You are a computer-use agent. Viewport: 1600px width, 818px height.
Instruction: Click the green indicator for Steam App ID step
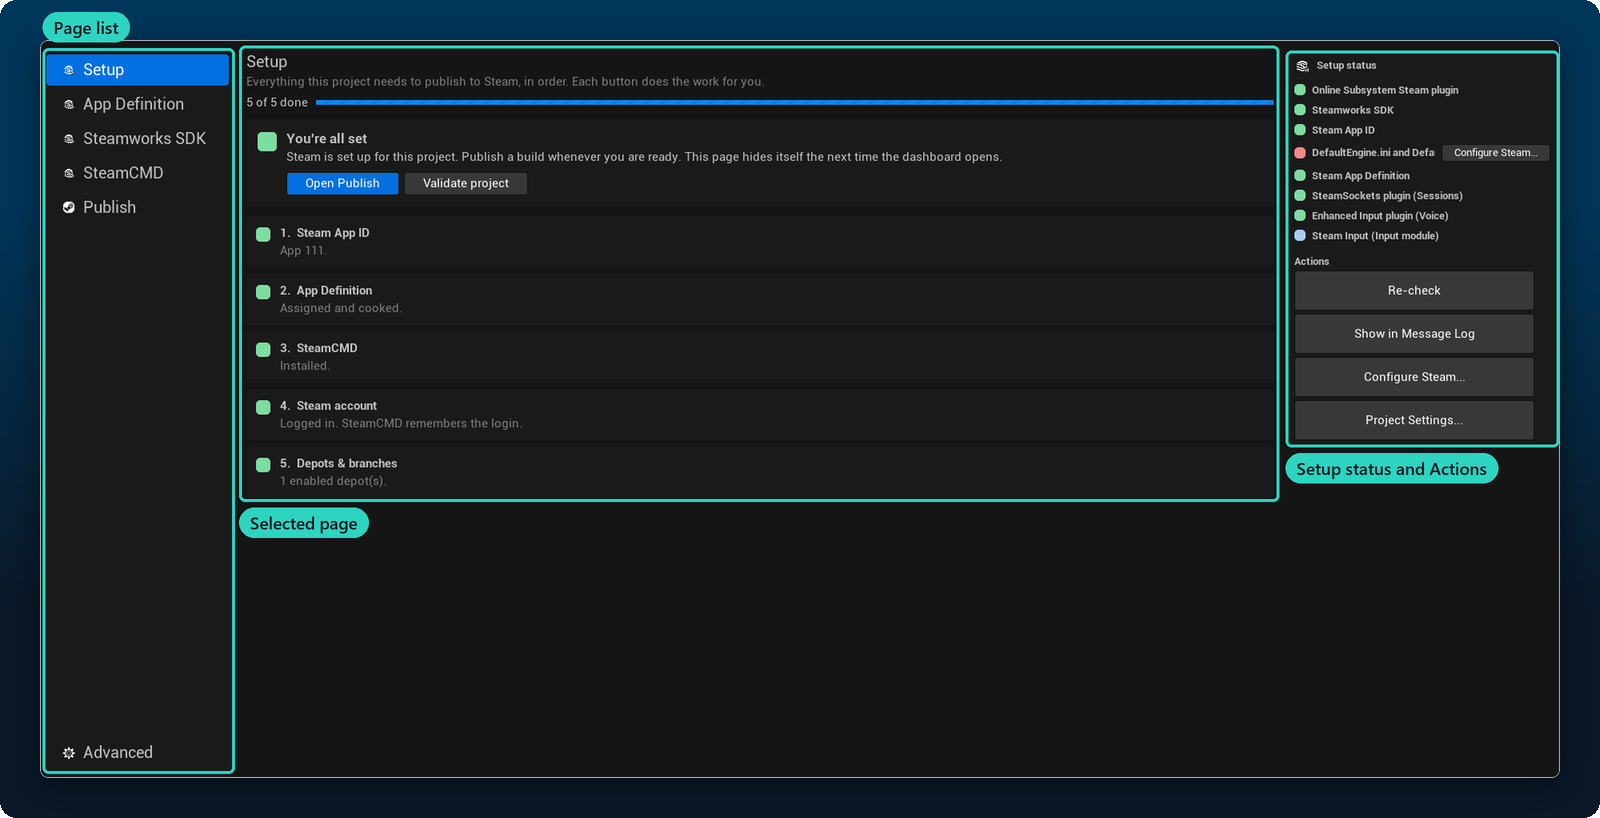[263, 234]
